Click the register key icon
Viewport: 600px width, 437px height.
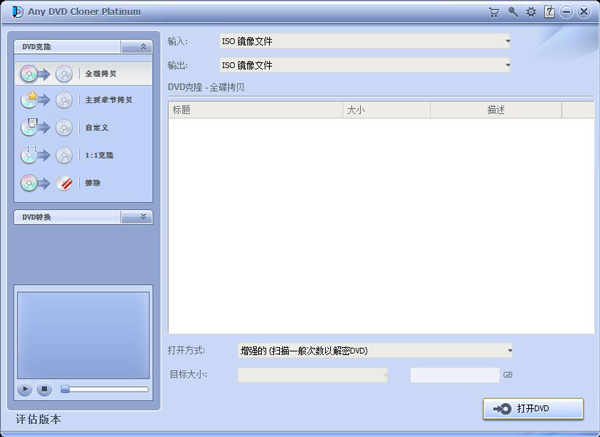pyautogui.click(x=513, y=12)
